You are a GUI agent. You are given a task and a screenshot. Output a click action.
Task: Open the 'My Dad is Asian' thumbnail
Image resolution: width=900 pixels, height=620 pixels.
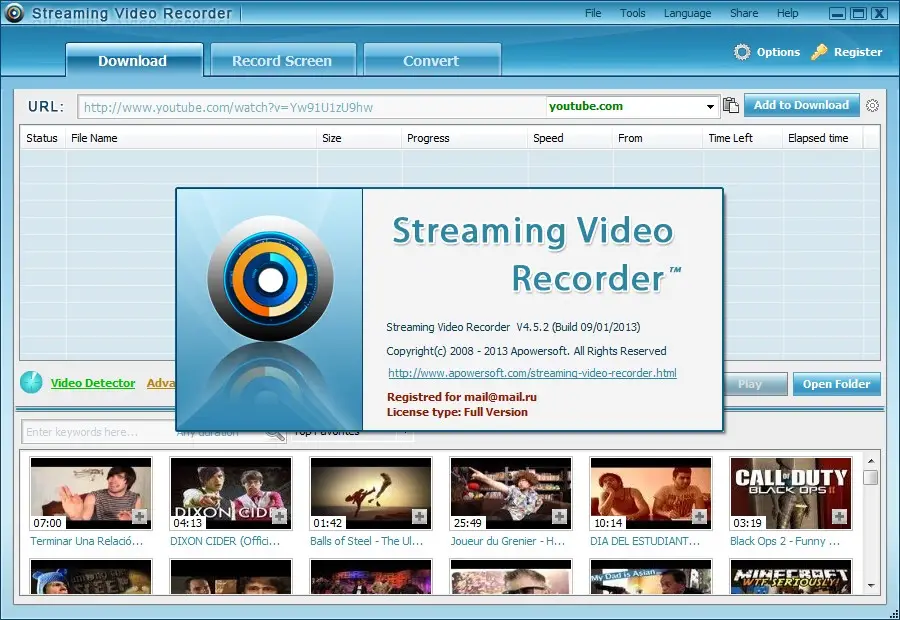pos(651,576)
